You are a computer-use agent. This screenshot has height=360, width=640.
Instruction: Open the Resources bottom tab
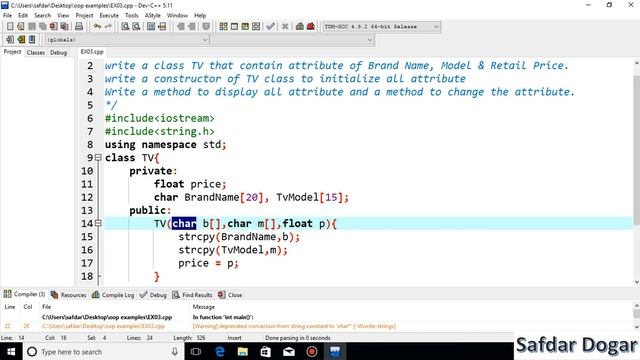(69, 295)
